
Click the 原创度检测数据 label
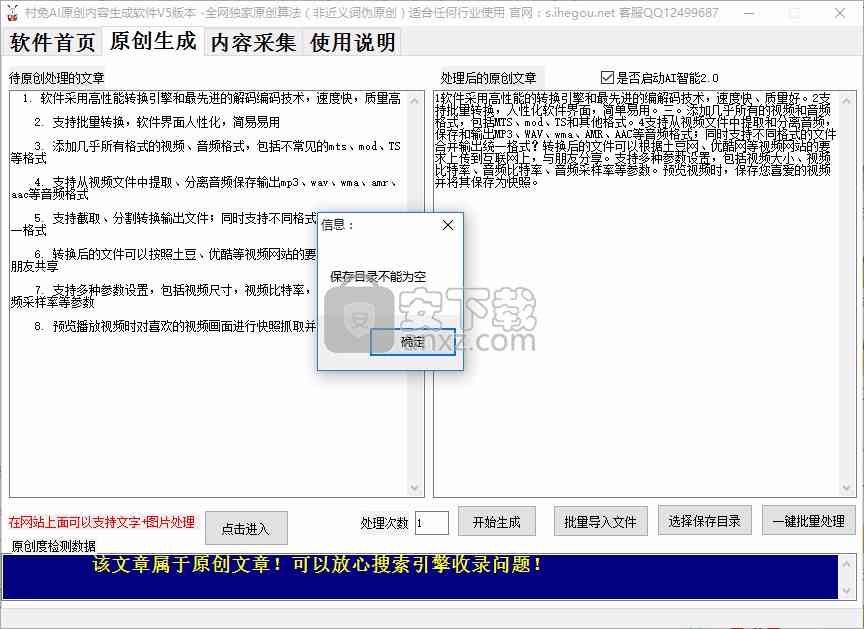click(x=53, y=546)
